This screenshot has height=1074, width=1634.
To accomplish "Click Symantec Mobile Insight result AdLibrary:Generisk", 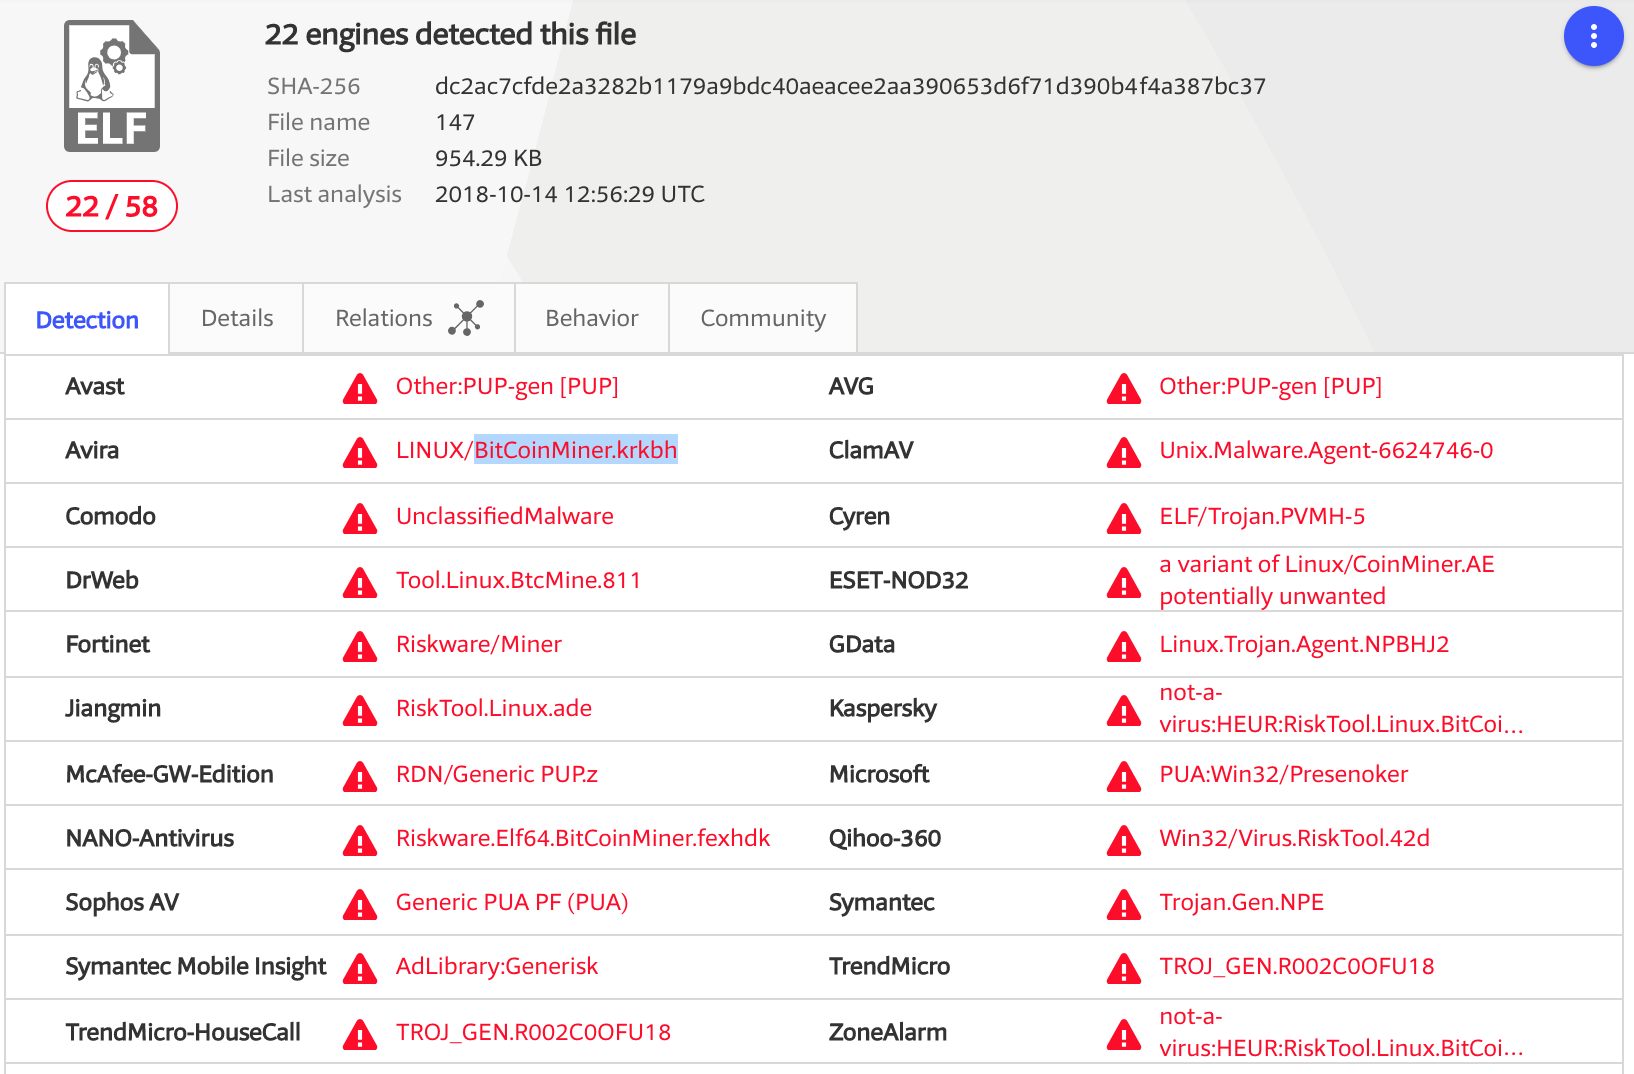I will pos(497,966).
